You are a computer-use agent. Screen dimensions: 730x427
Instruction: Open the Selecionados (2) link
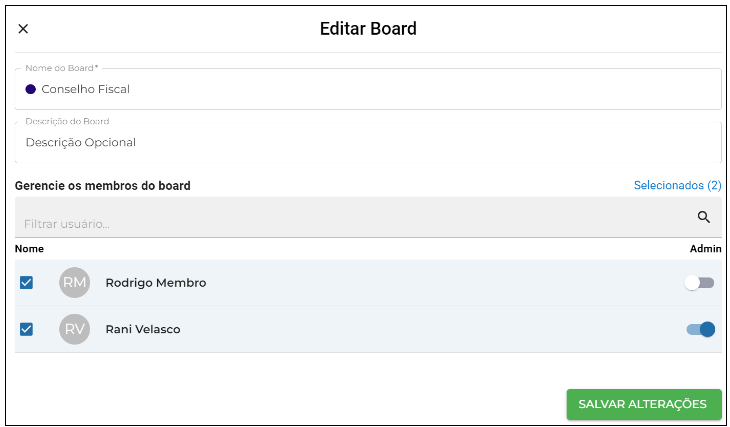(677, 185)
